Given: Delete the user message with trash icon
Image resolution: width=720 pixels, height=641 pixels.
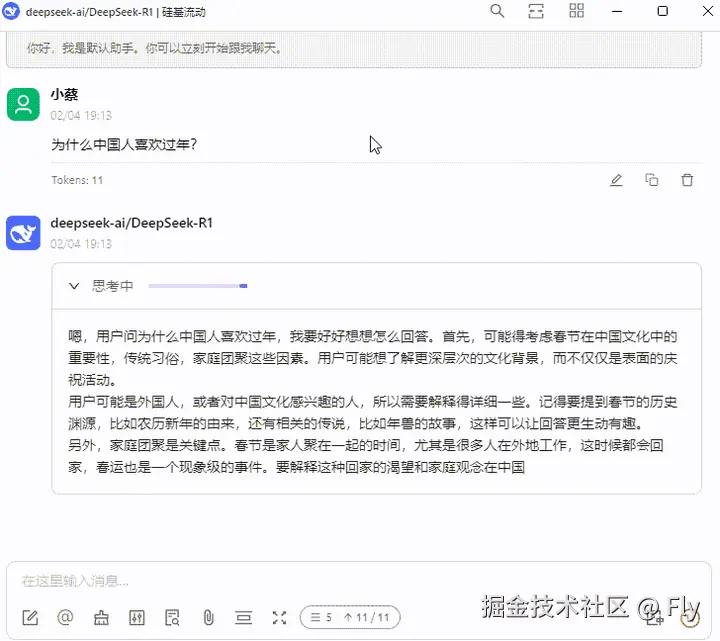Looking at the screenshot, I should tap(687, 180).
